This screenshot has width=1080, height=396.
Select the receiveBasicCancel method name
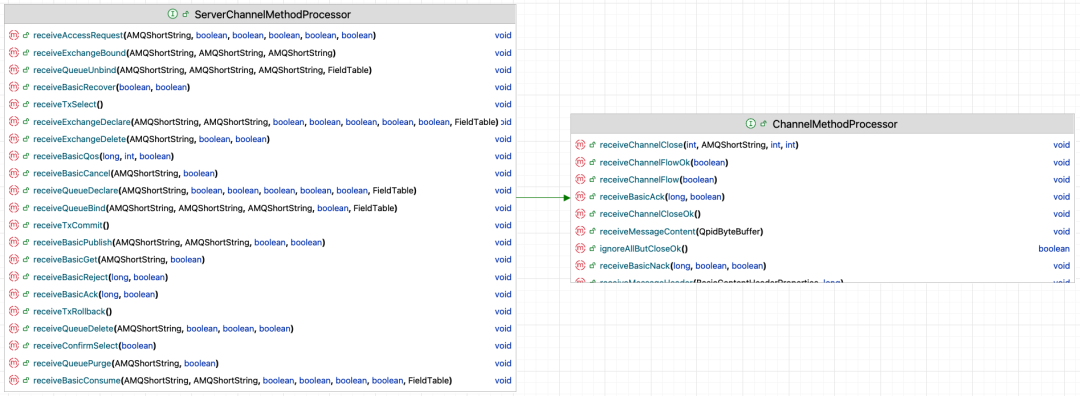72,173
